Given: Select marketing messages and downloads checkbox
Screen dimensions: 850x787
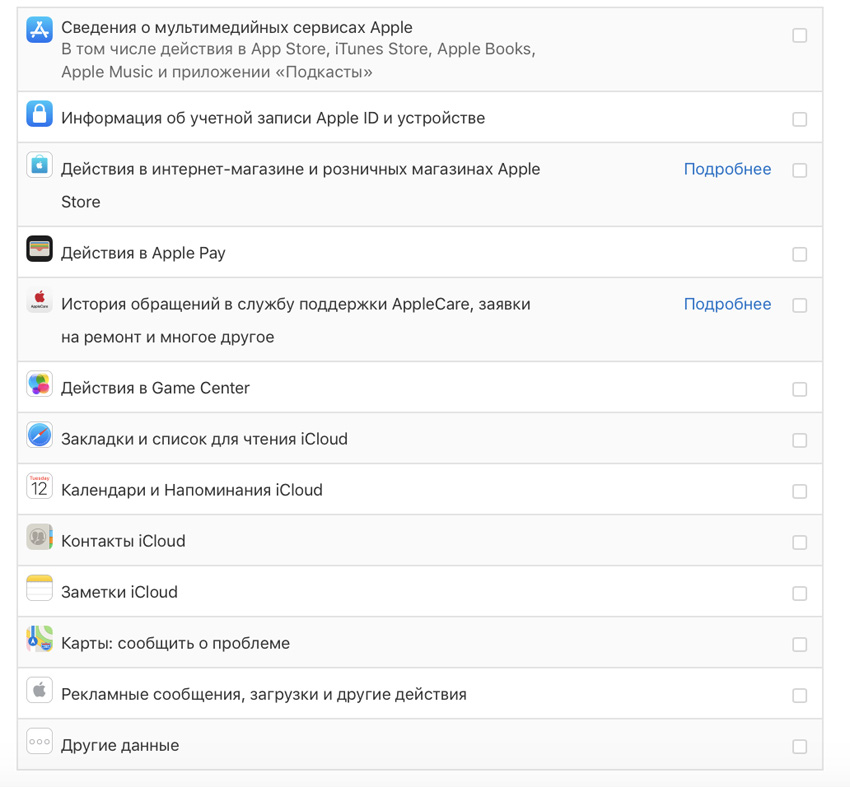Looking at the screenshot, I should (800, 695).
